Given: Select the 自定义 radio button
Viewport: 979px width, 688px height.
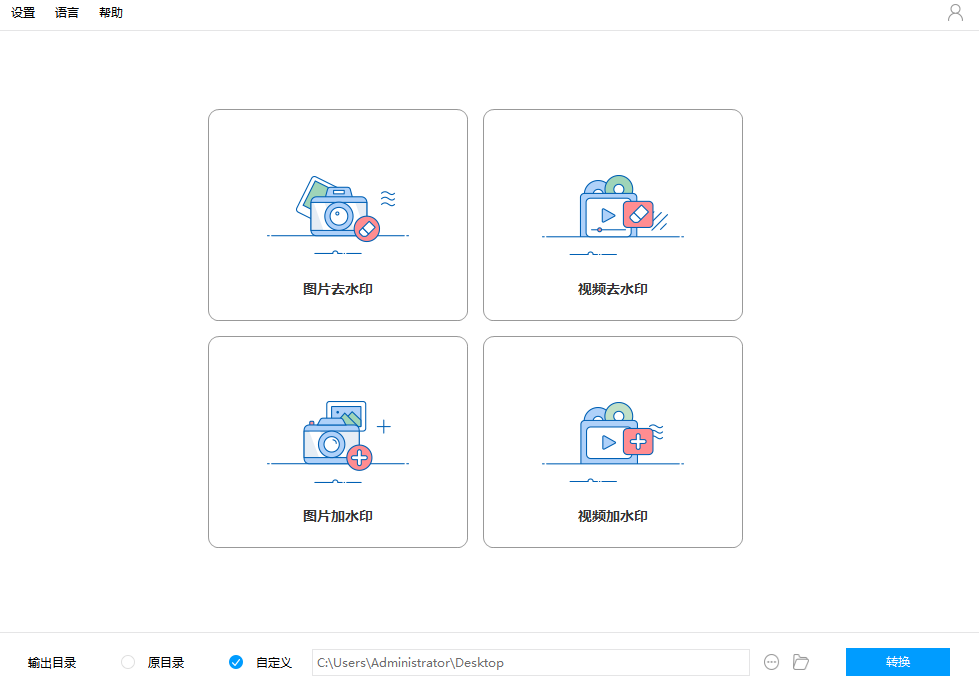Looking at the screenshot, I should tap(236, 662).
